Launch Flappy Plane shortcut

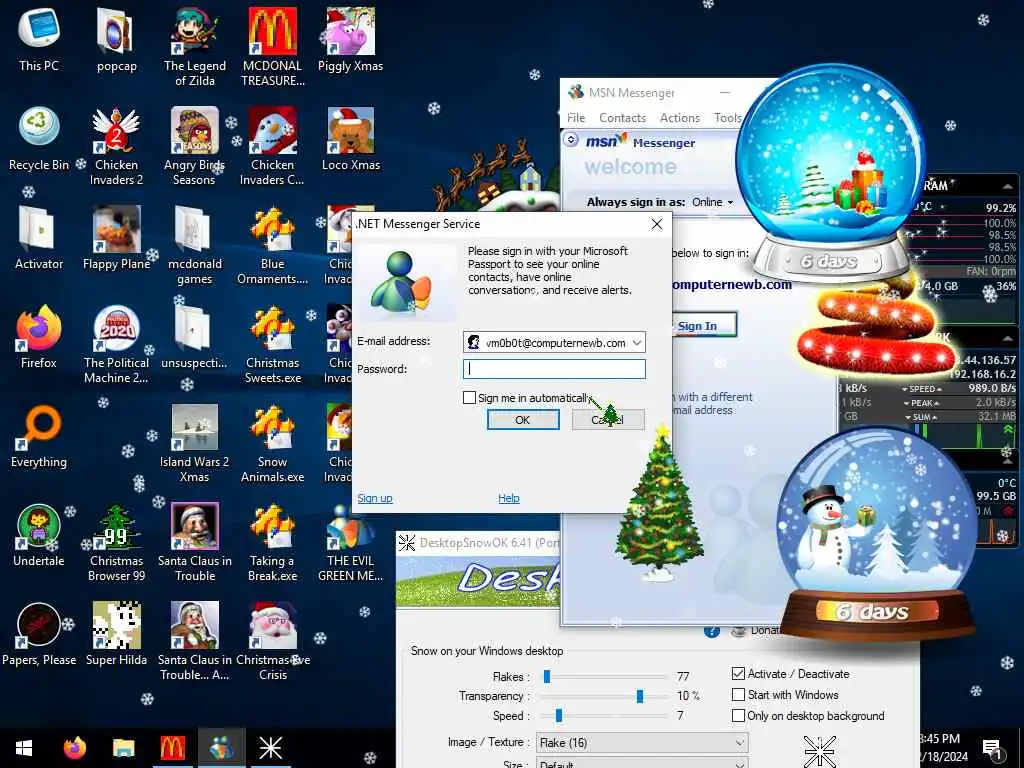pos(116,238)
